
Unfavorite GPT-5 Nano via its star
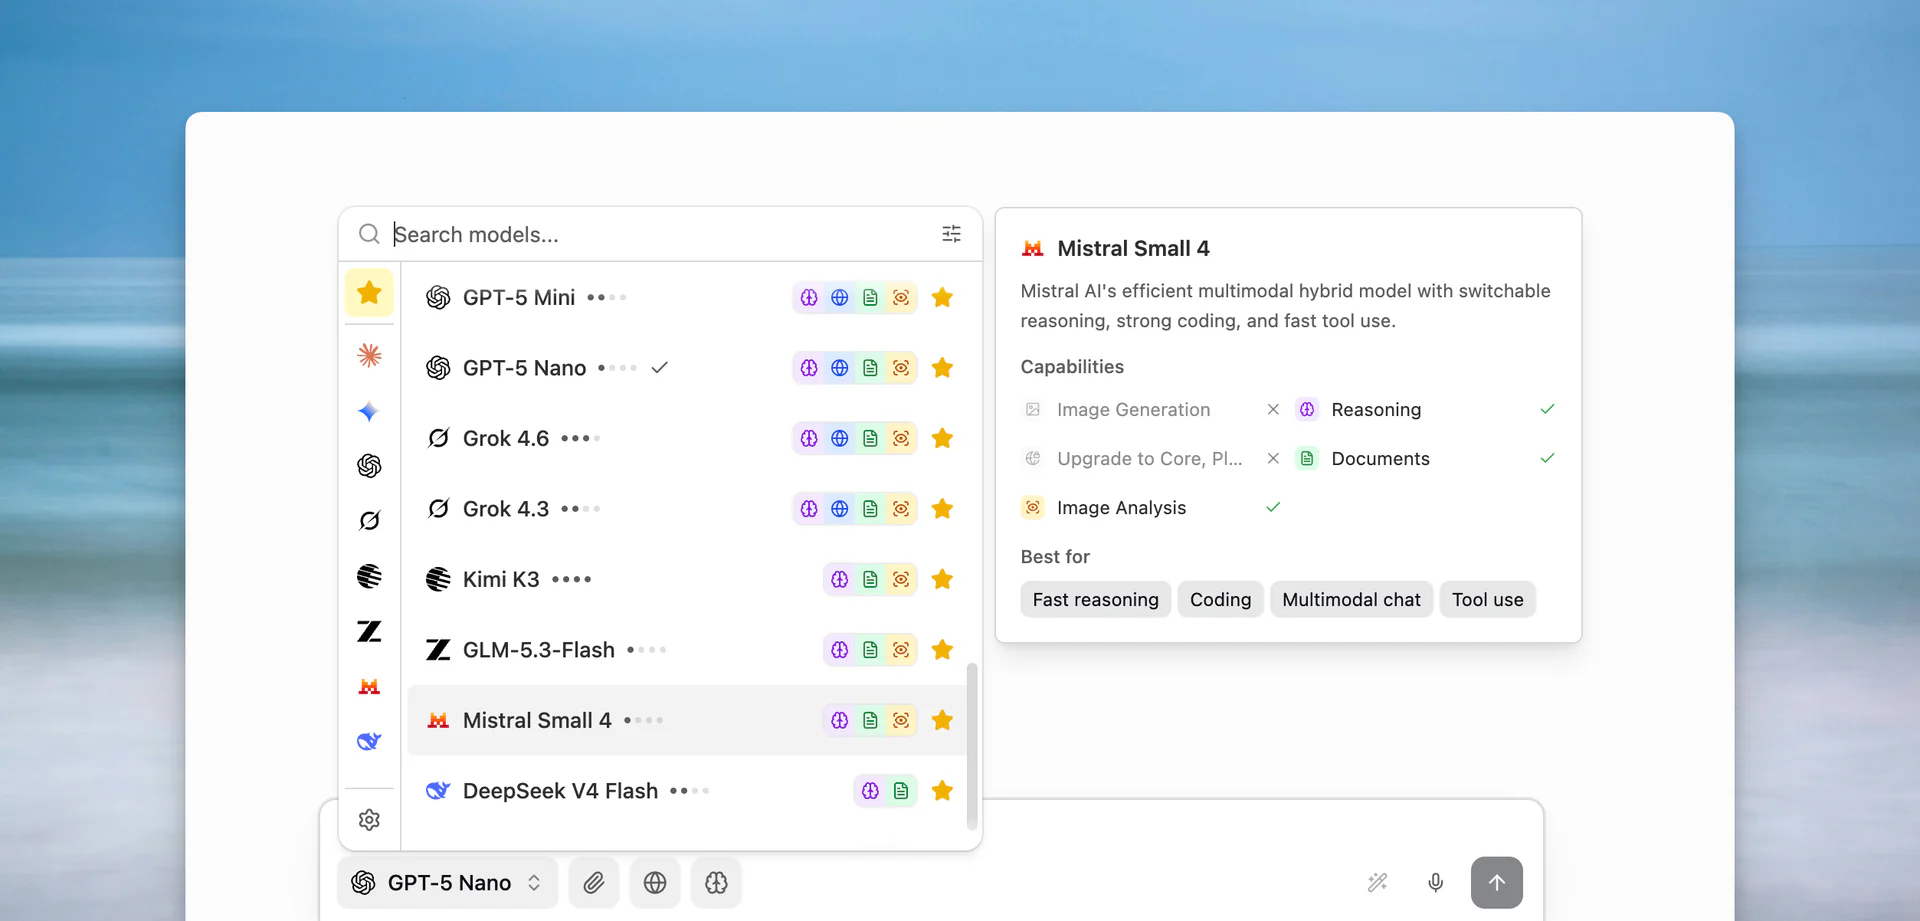tap(942, 368)
